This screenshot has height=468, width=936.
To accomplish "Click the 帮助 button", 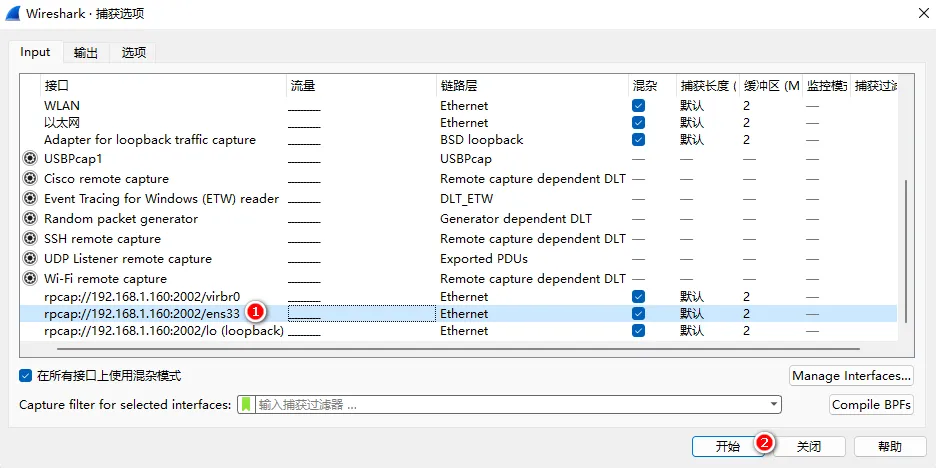I will coord(889,446).
